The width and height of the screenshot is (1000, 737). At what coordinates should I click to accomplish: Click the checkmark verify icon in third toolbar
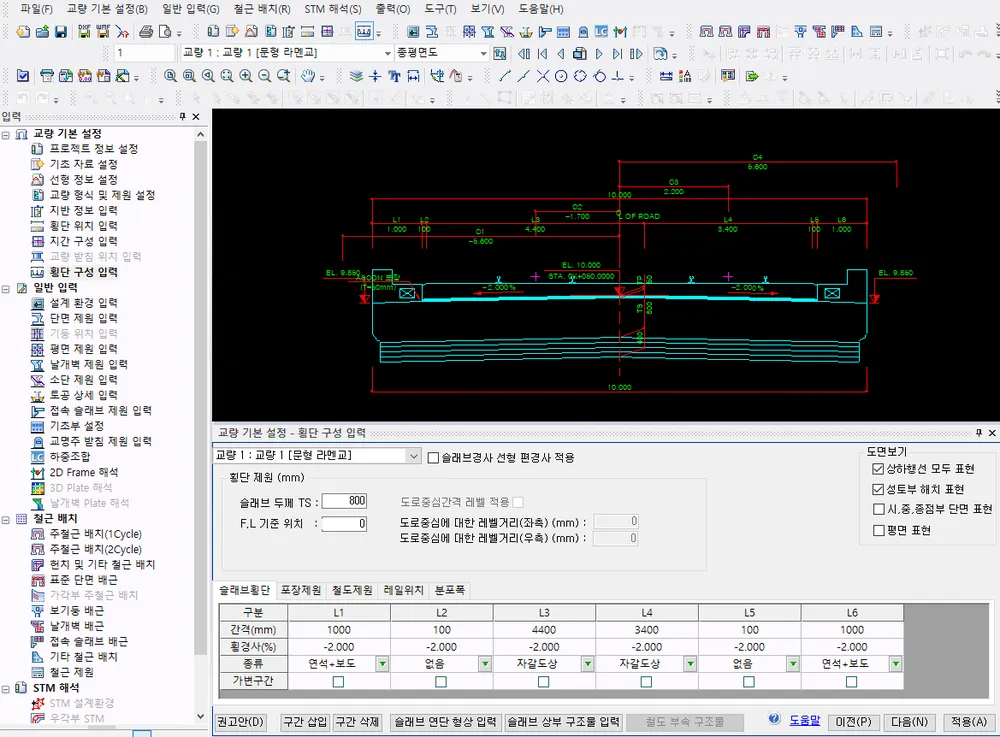tap(23, 76)
